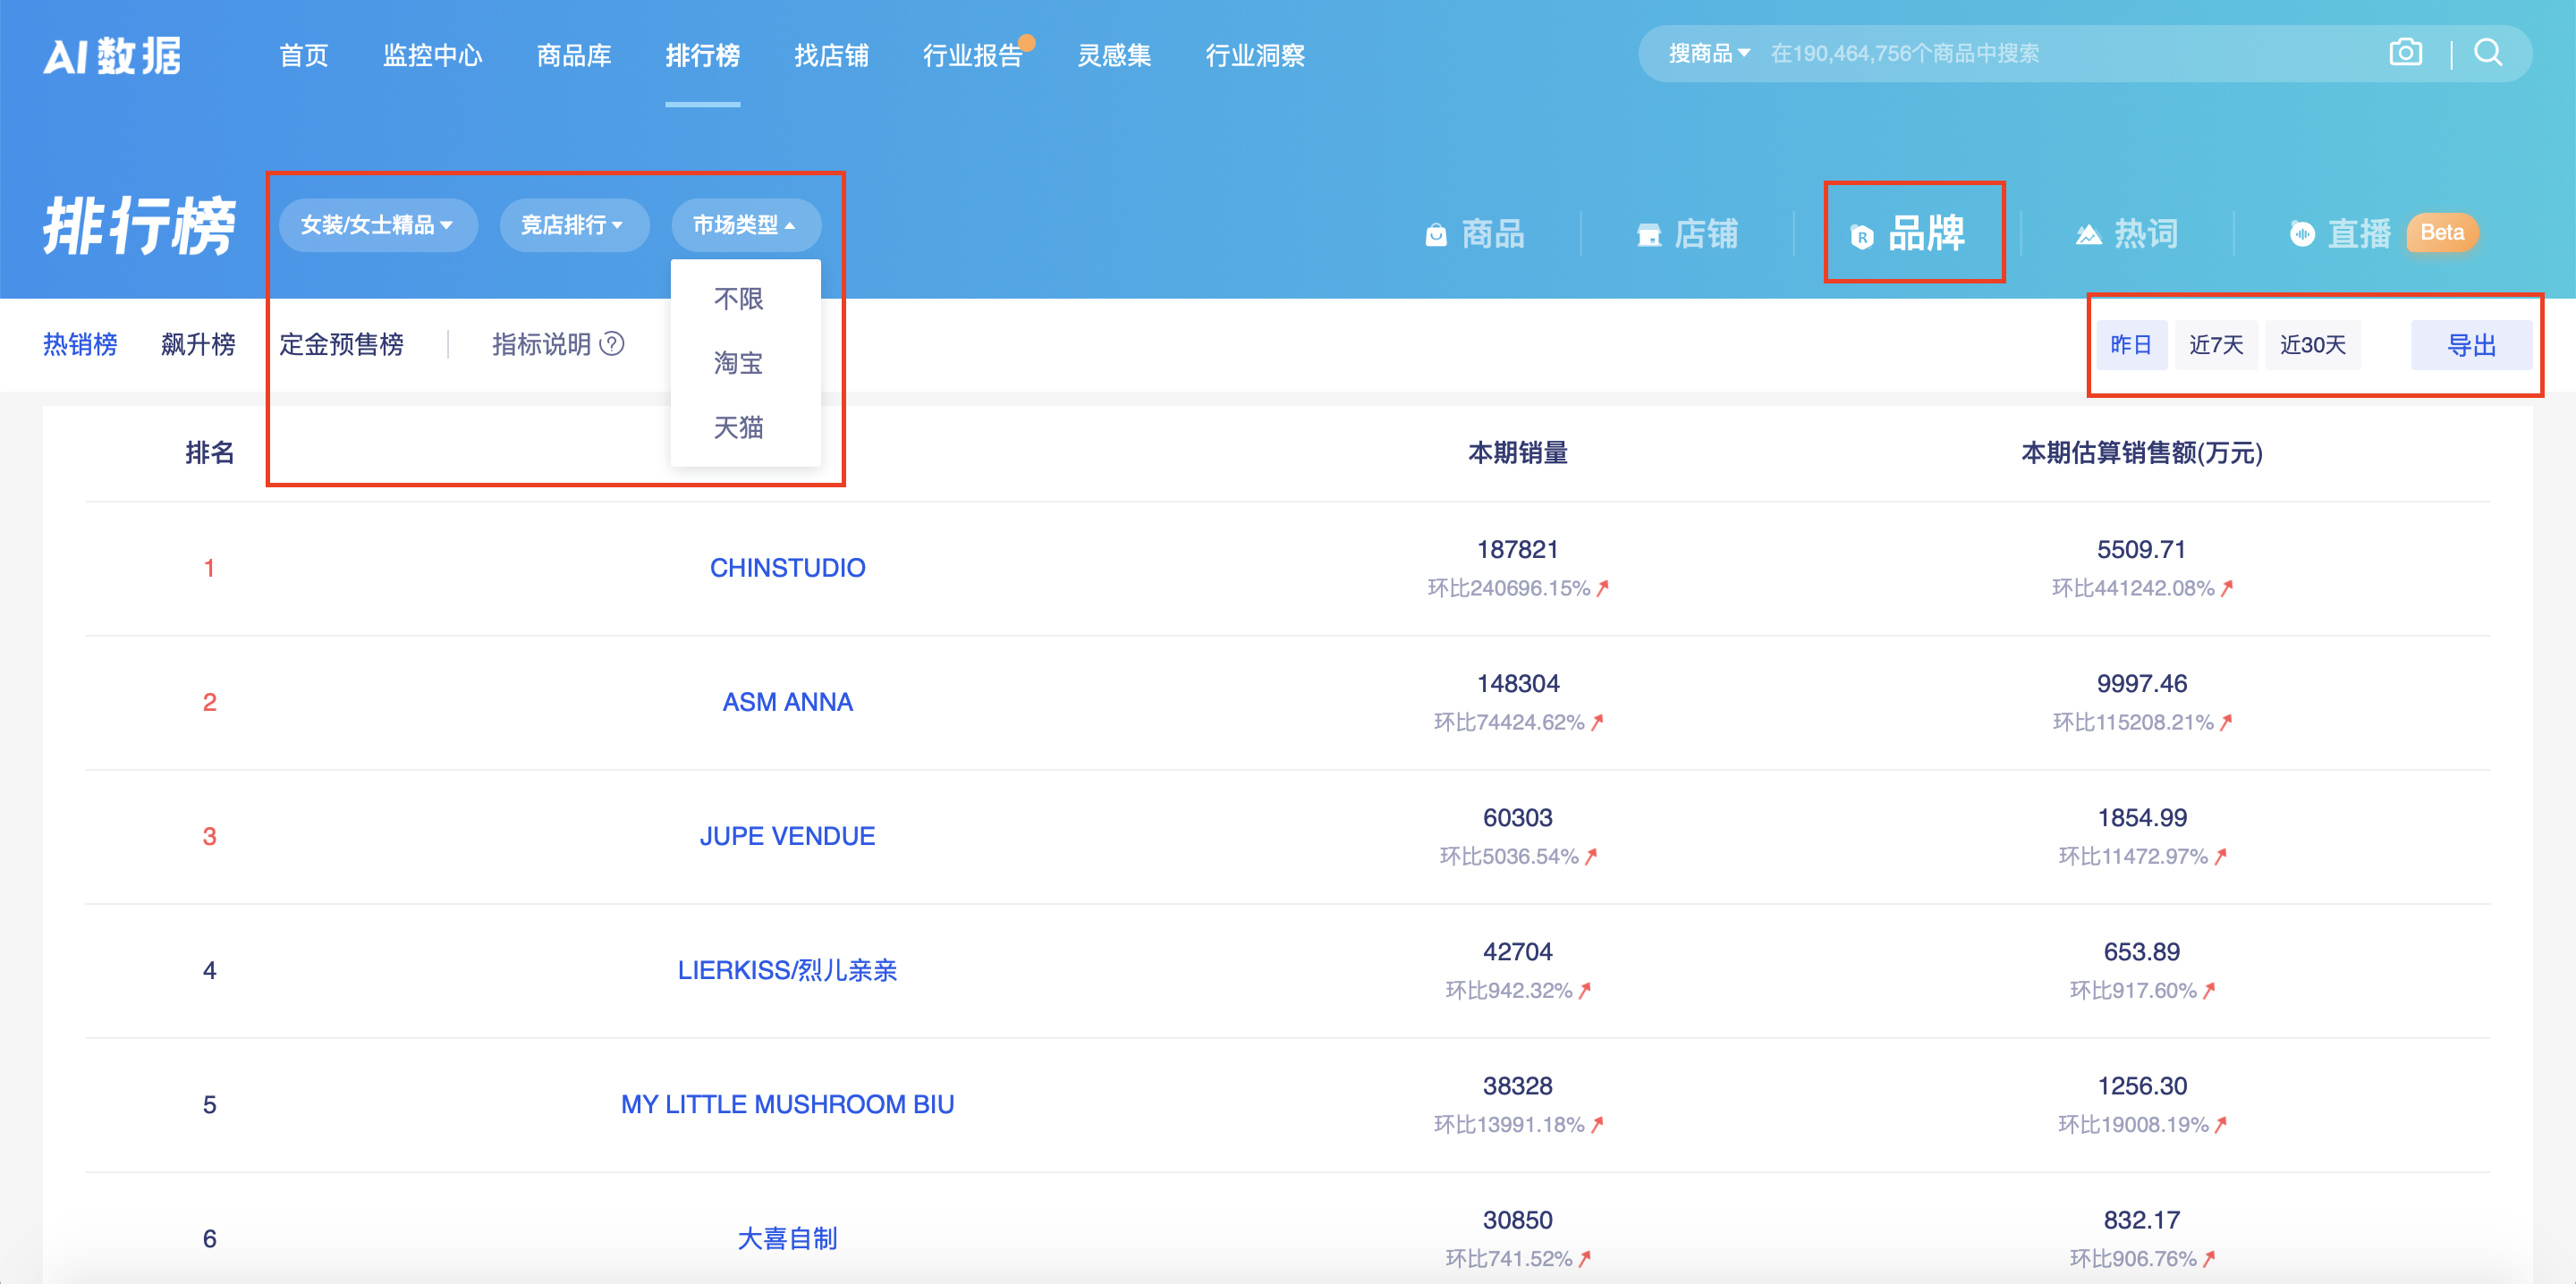Viewport: 2576px width, 1284px height.
Task: Open 监控中心 in the top navigation
Action: click(x=432, y=55)
